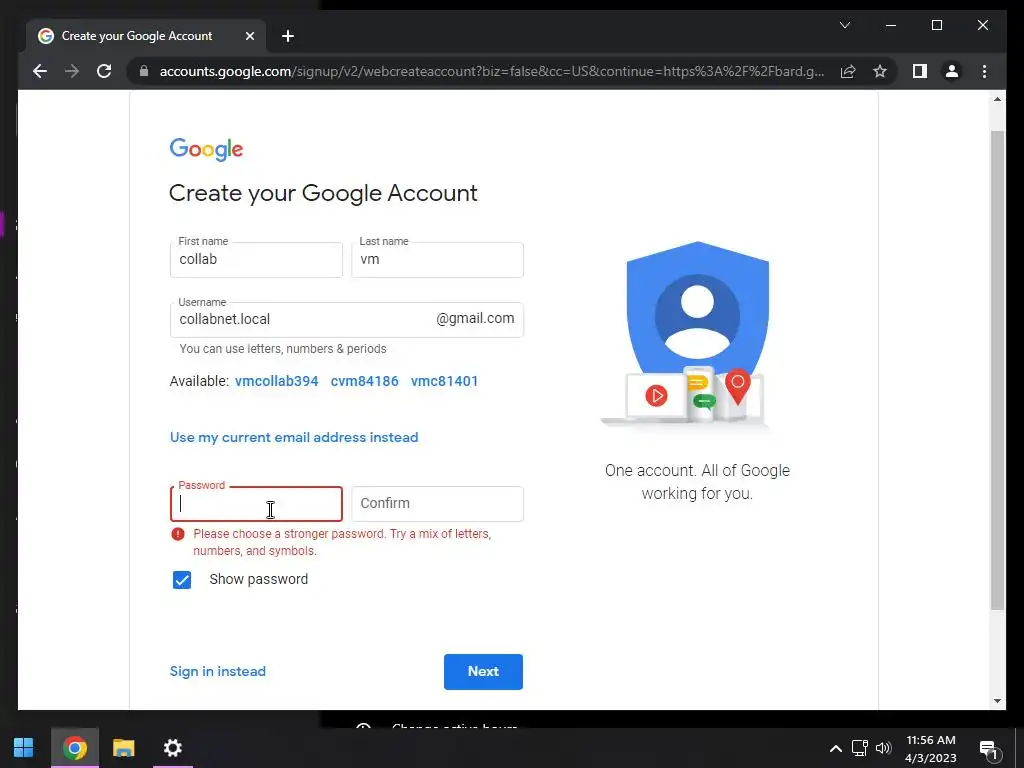This screenshot has width=1024, height=768.
Task: Edit the Last name field
Action: (437, 260)
